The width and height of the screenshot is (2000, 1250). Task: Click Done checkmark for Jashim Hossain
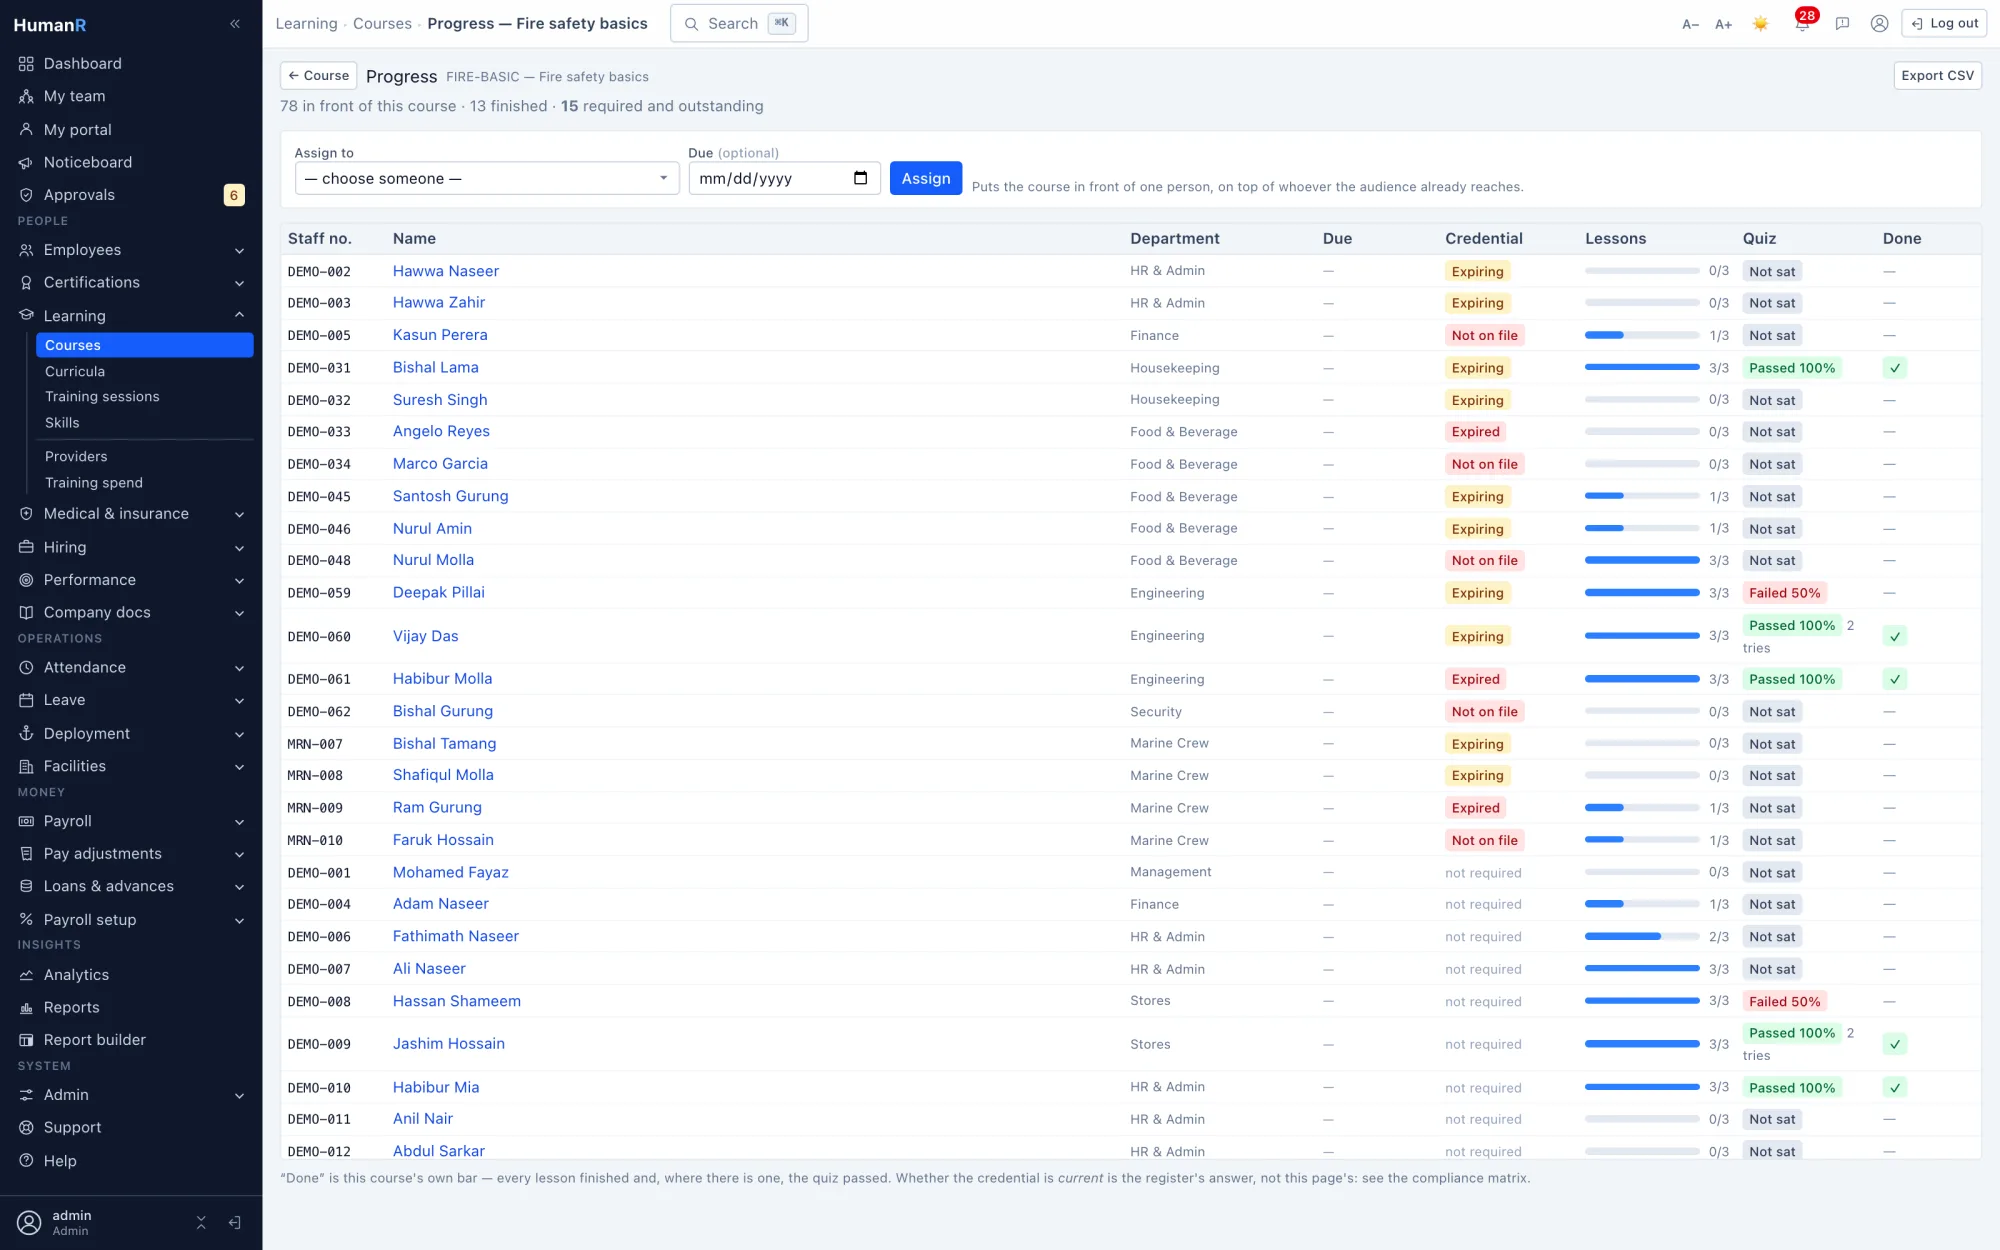1894,1044
